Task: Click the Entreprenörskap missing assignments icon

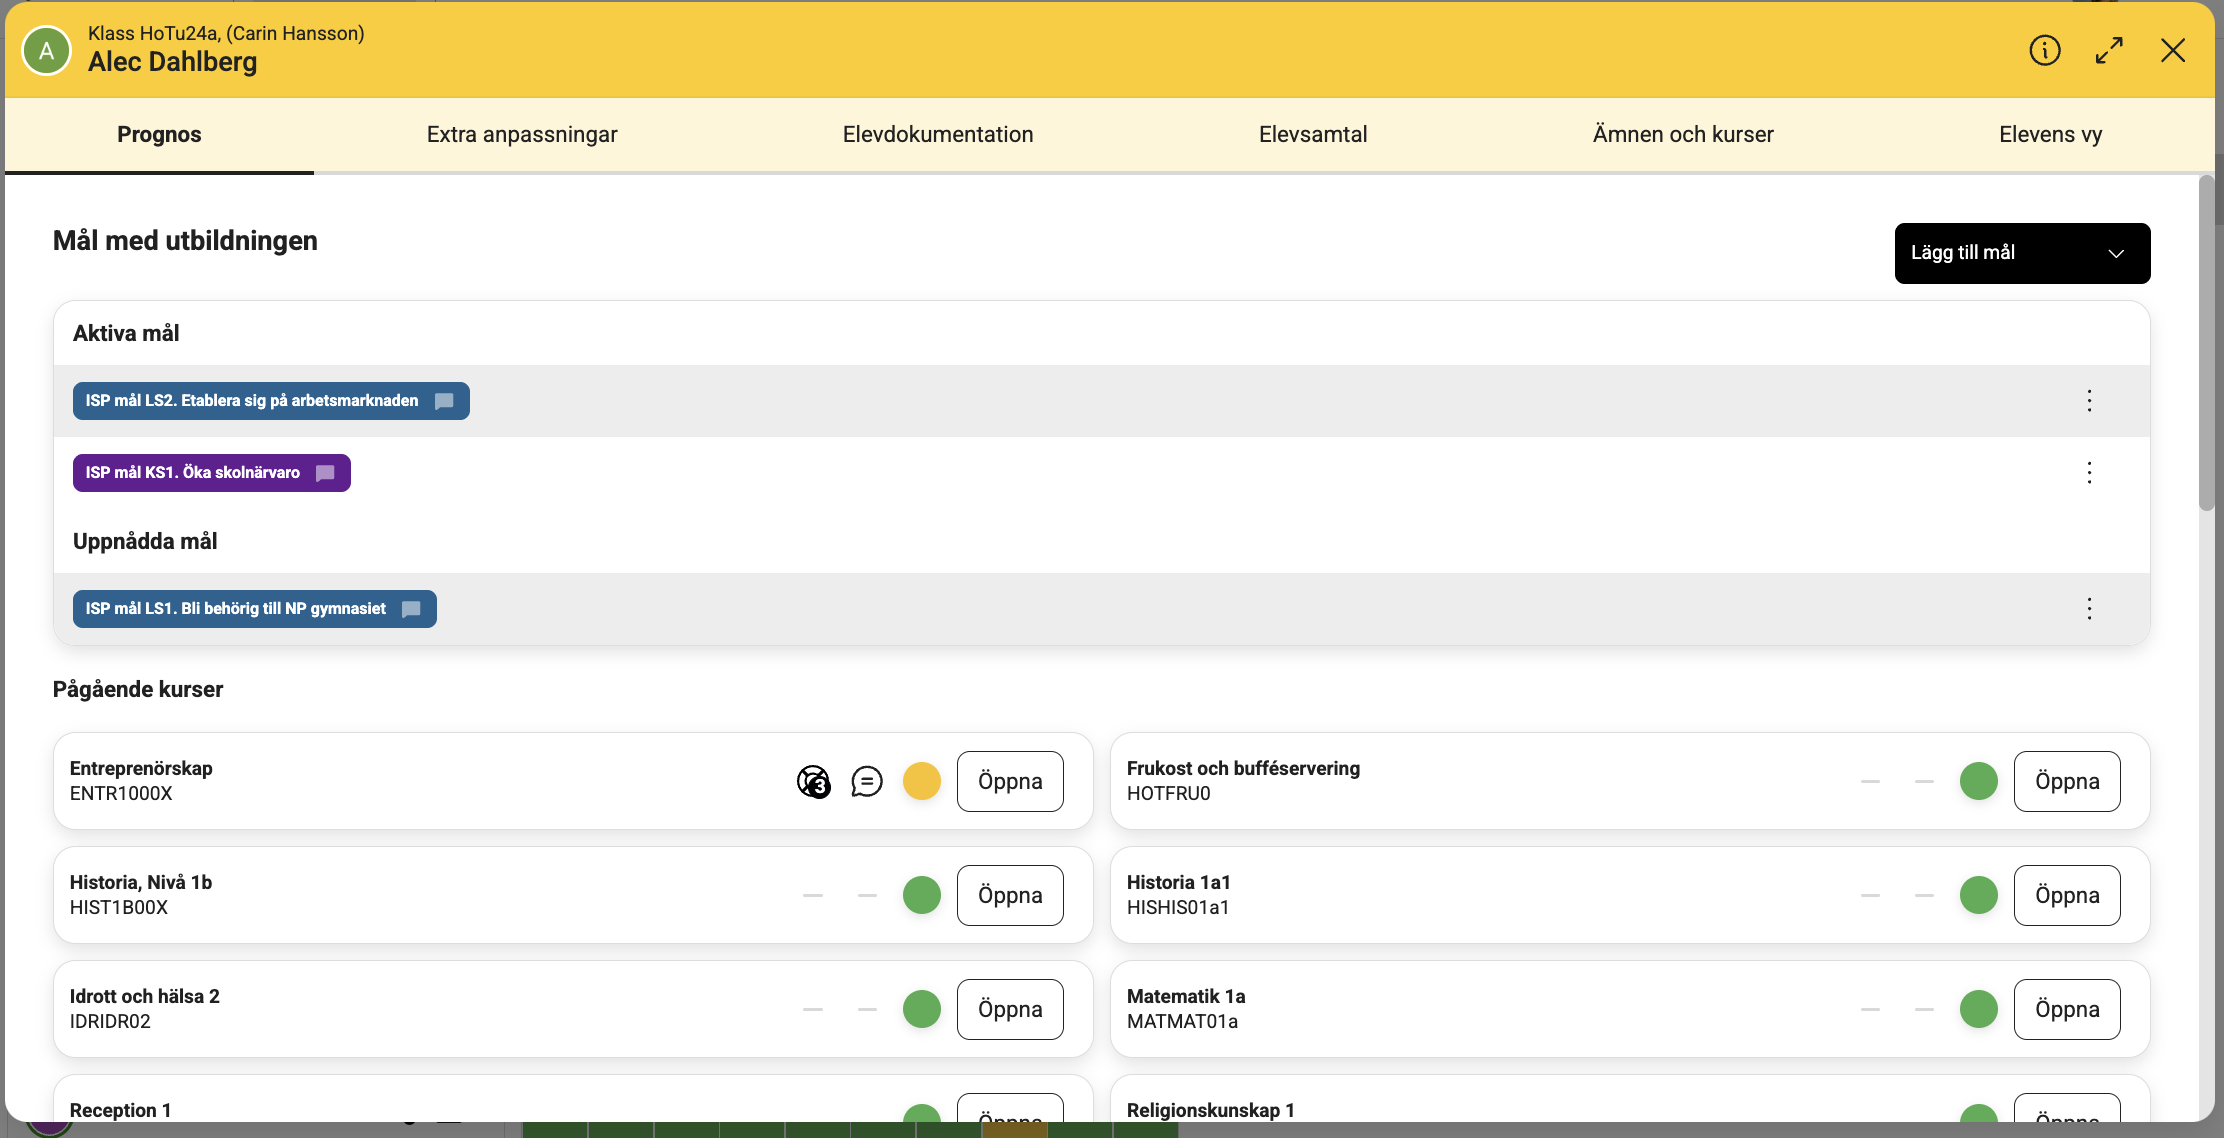Action: [x=813, y=781]
